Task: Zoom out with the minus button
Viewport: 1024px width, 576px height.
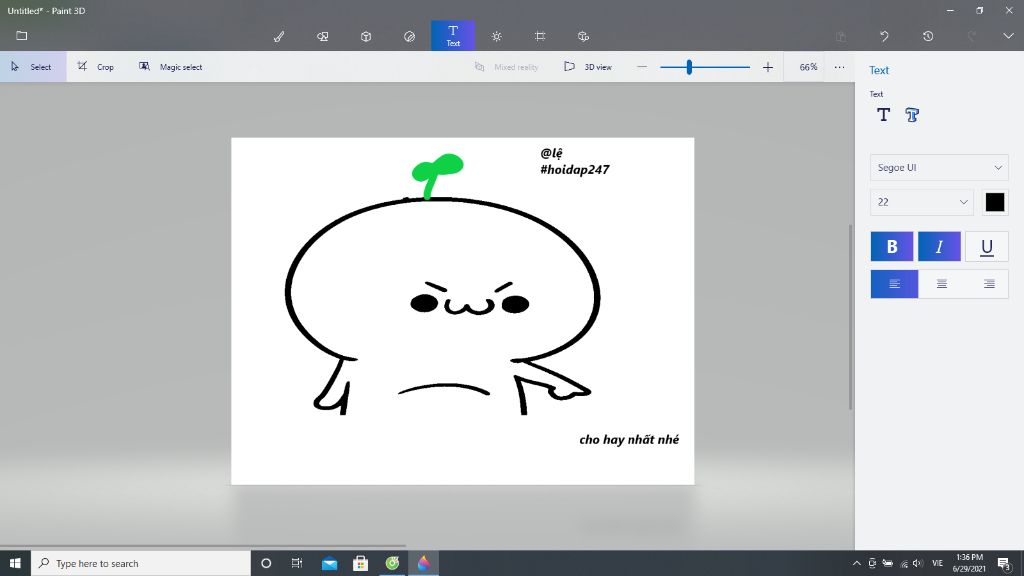Action: click(x=642, y=67)
